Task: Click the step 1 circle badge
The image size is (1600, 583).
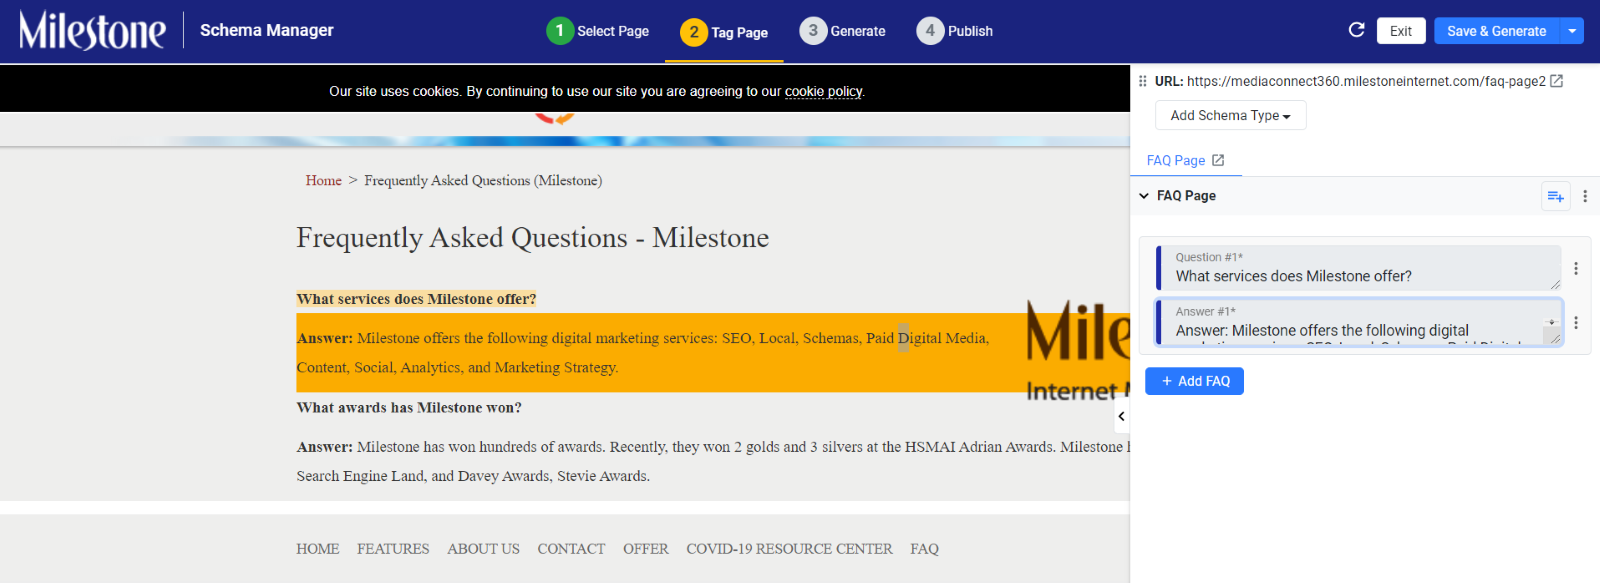Action: [x=560, y=31]
